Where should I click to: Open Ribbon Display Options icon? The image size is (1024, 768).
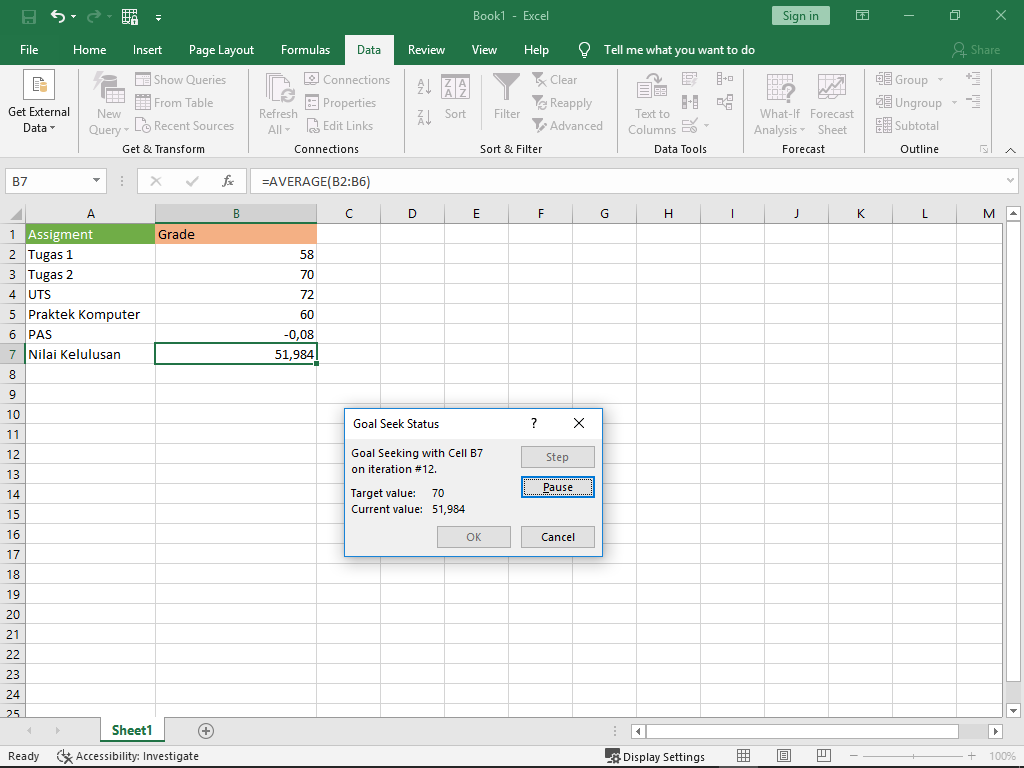point(863,16)
